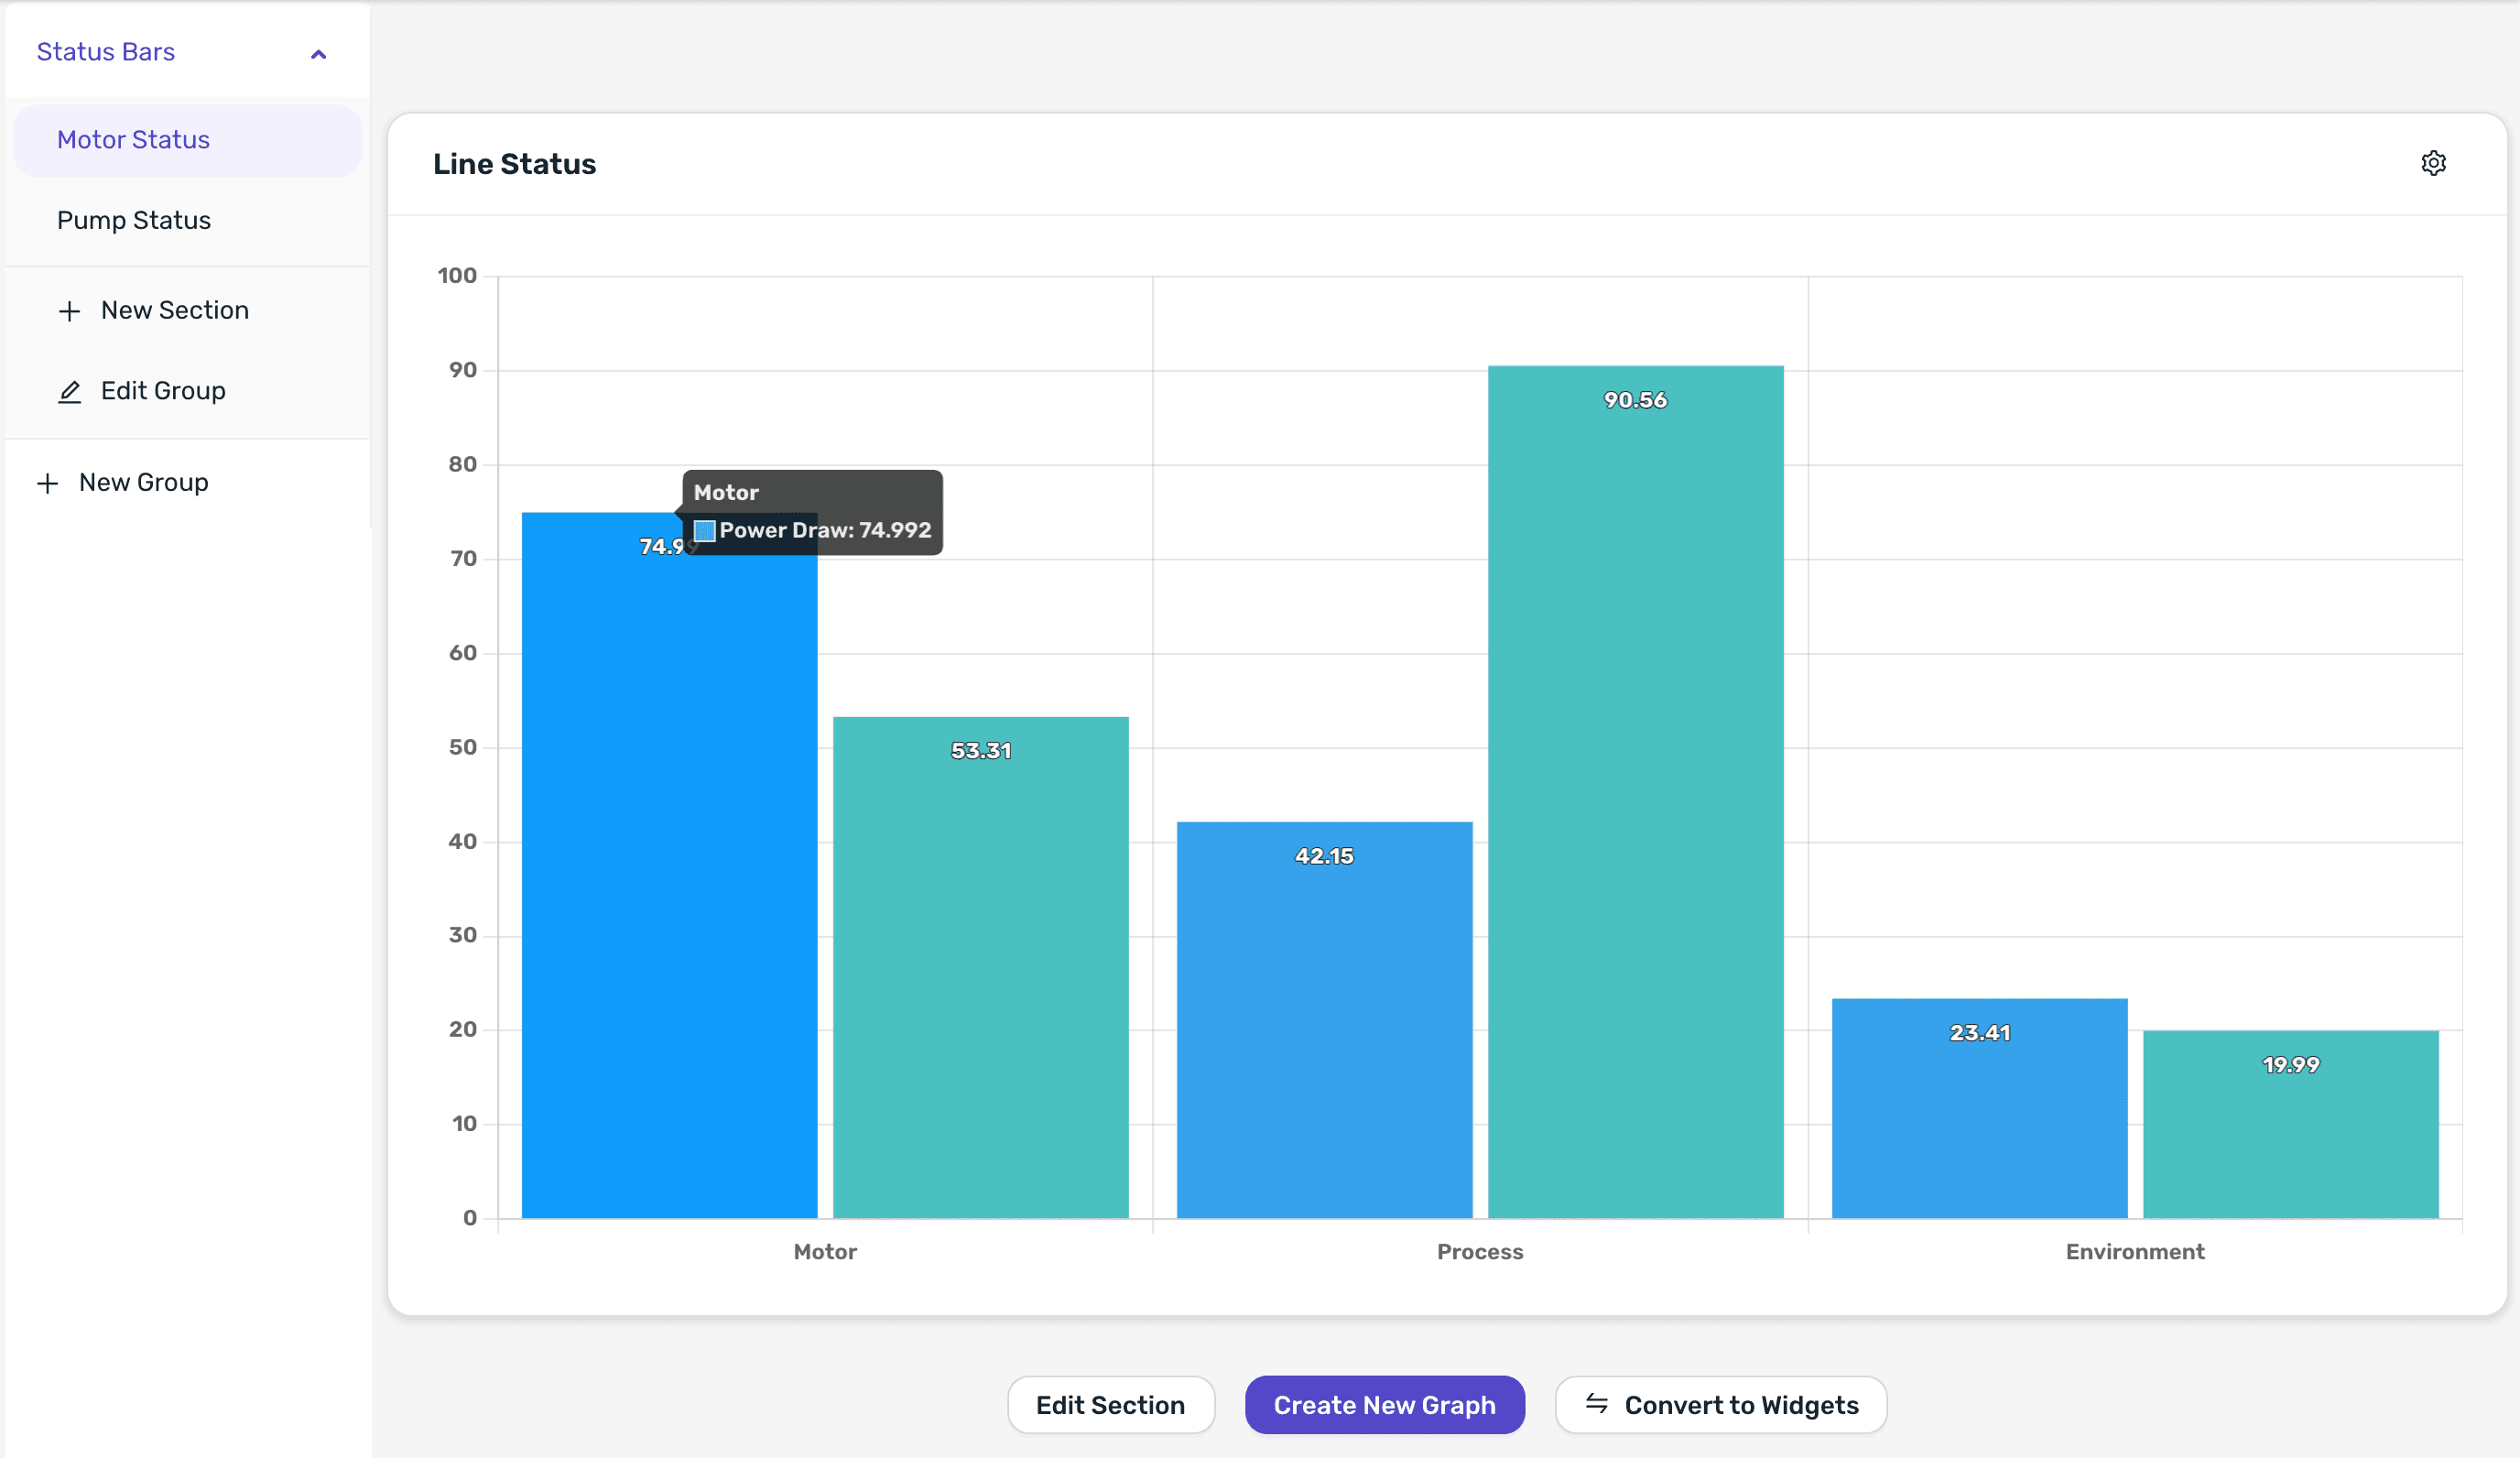The image size is (2520, 1458).
Task: Click the Power Draw: 74.992 tooltip text
Action: tap(825, 531)
